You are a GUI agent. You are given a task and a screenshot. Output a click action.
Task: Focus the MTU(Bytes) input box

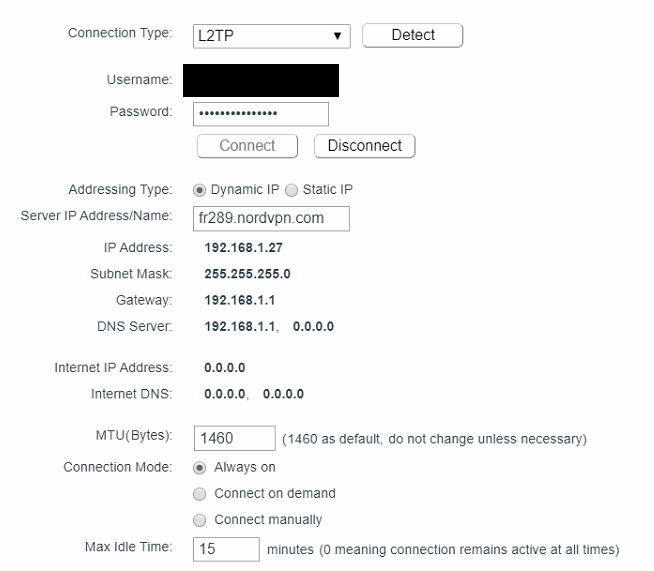233,438
